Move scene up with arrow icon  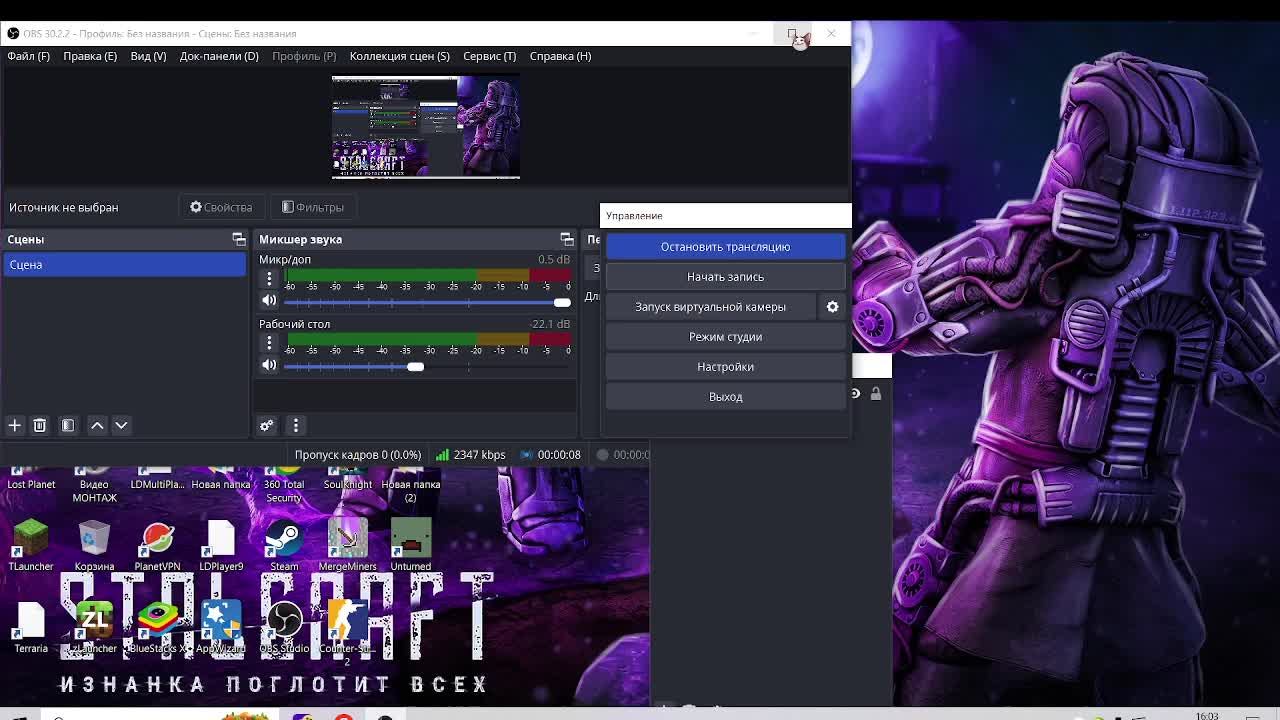[x=97, y=425]
